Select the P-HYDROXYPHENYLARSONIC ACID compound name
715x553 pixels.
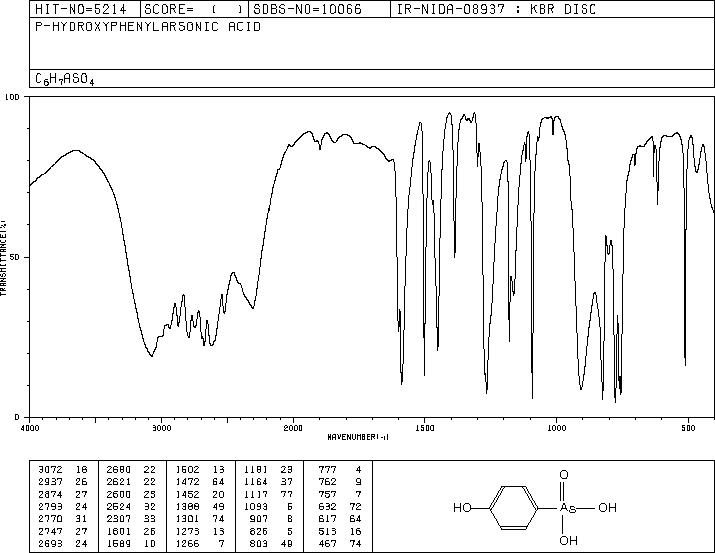[148, 27]
